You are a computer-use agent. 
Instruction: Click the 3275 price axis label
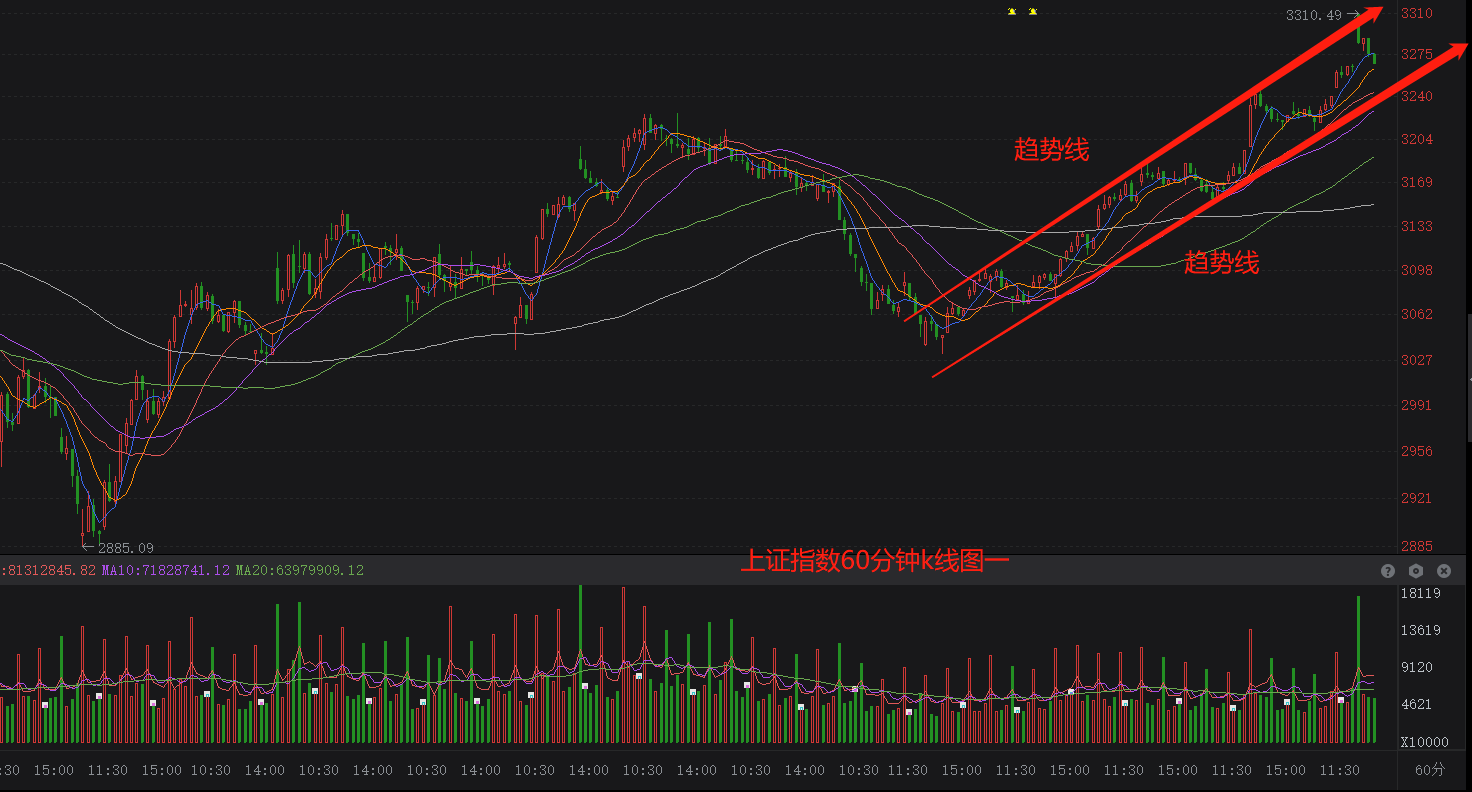(1417, 54)
